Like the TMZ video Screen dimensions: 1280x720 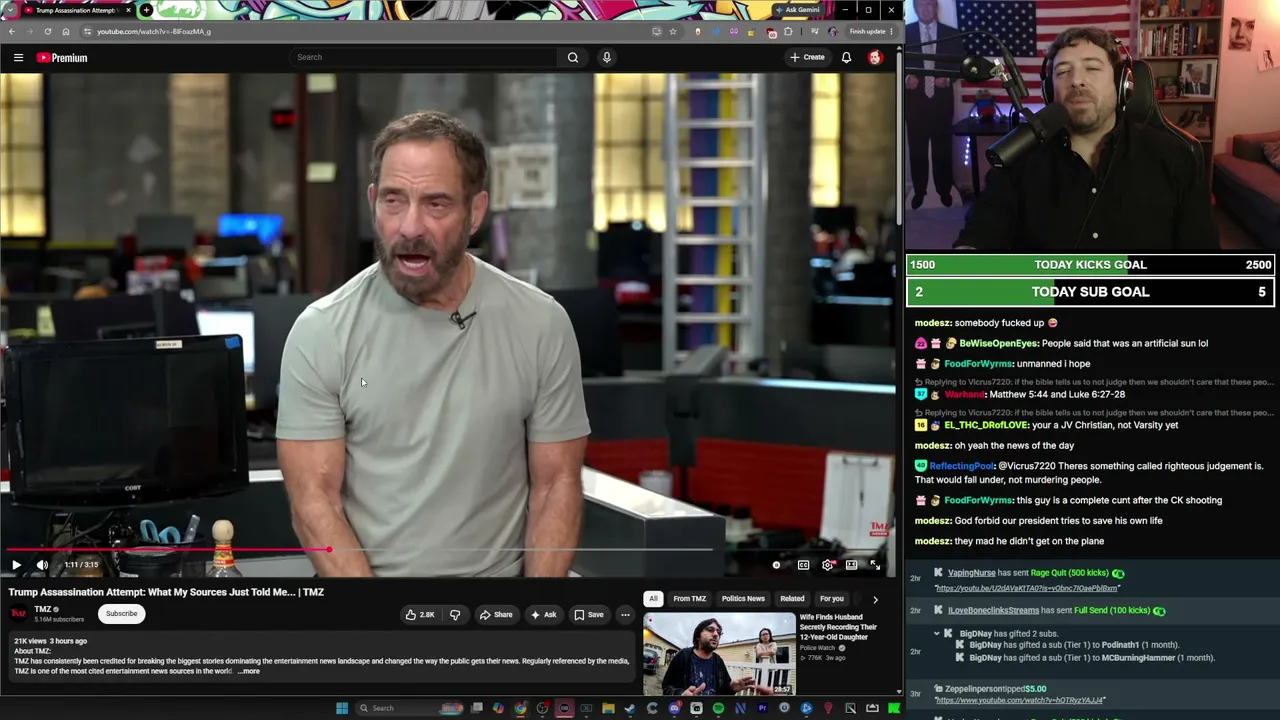pos(420,615)
